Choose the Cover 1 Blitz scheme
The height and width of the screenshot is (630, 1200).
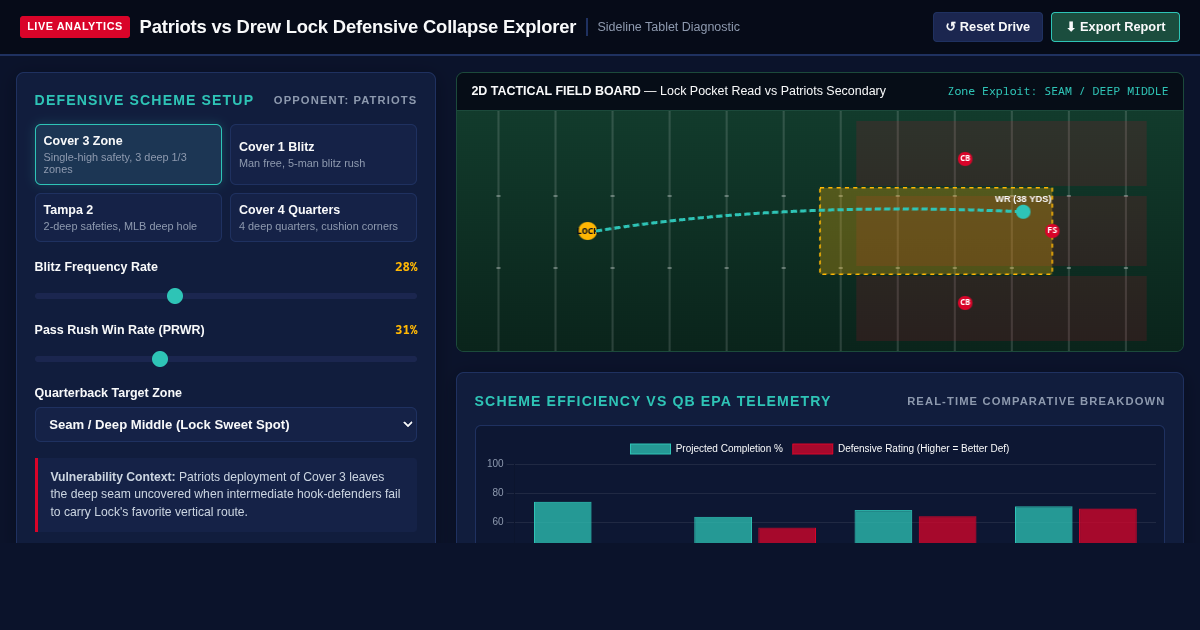[323, 154]
